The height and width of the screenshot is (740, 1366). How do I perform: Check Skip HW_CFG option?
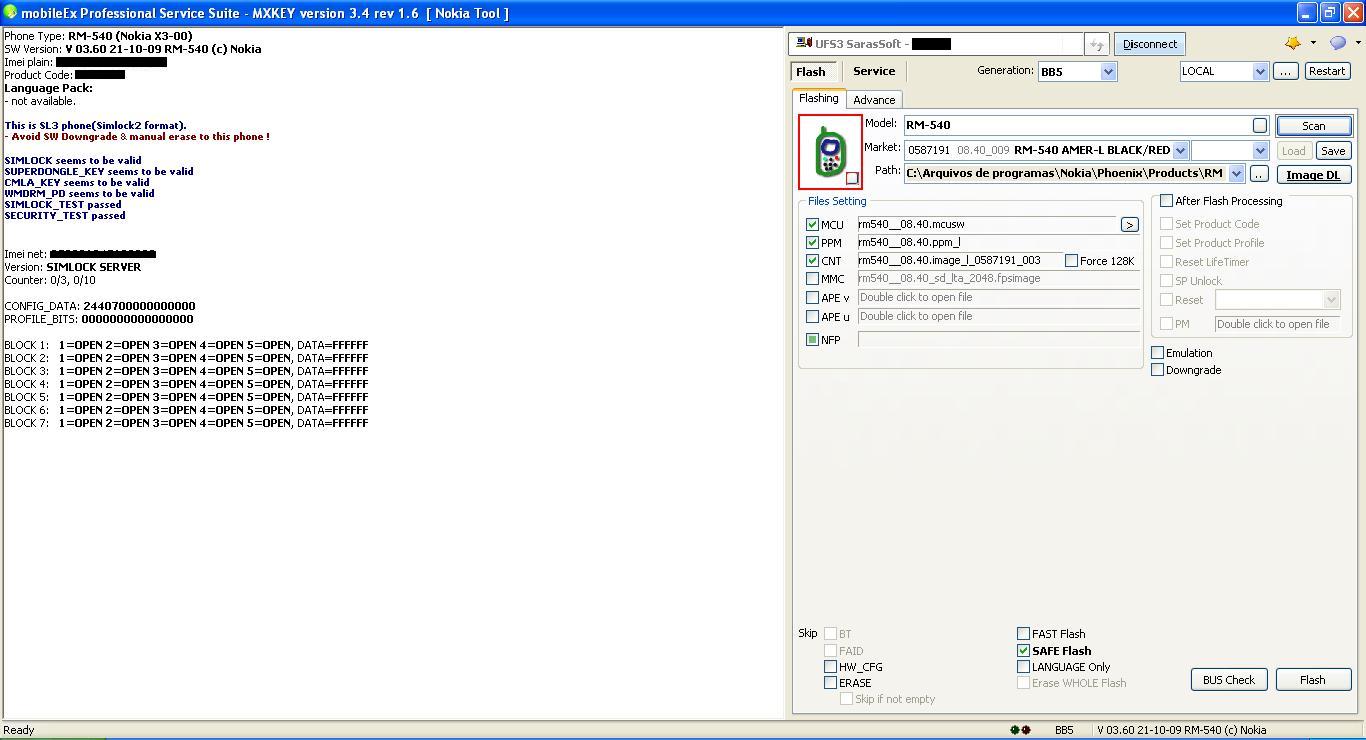click(830, 667)
